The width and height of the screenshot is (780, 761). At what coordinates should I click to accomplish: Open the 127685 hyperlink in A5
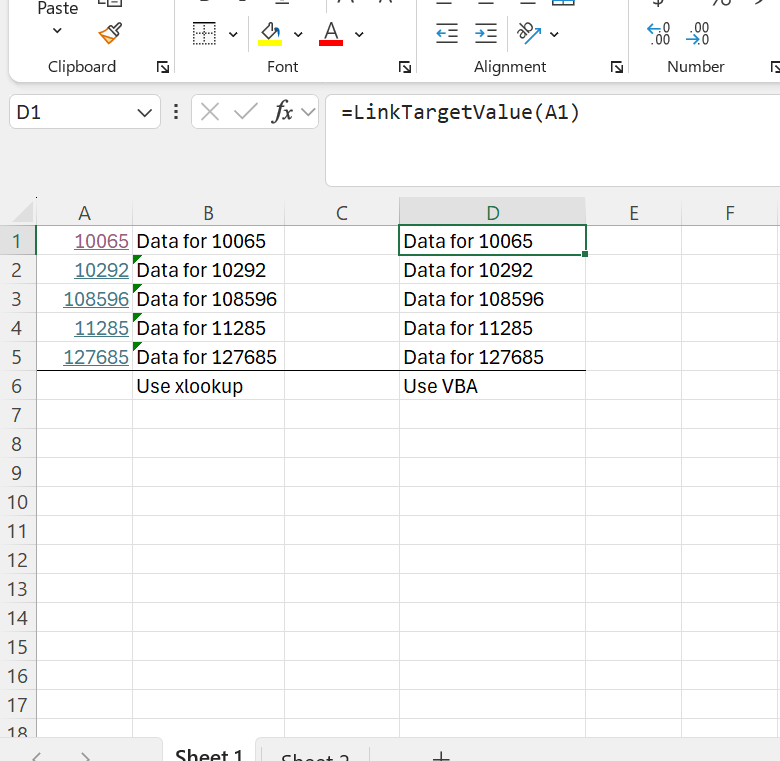click(x=96, y=357)
